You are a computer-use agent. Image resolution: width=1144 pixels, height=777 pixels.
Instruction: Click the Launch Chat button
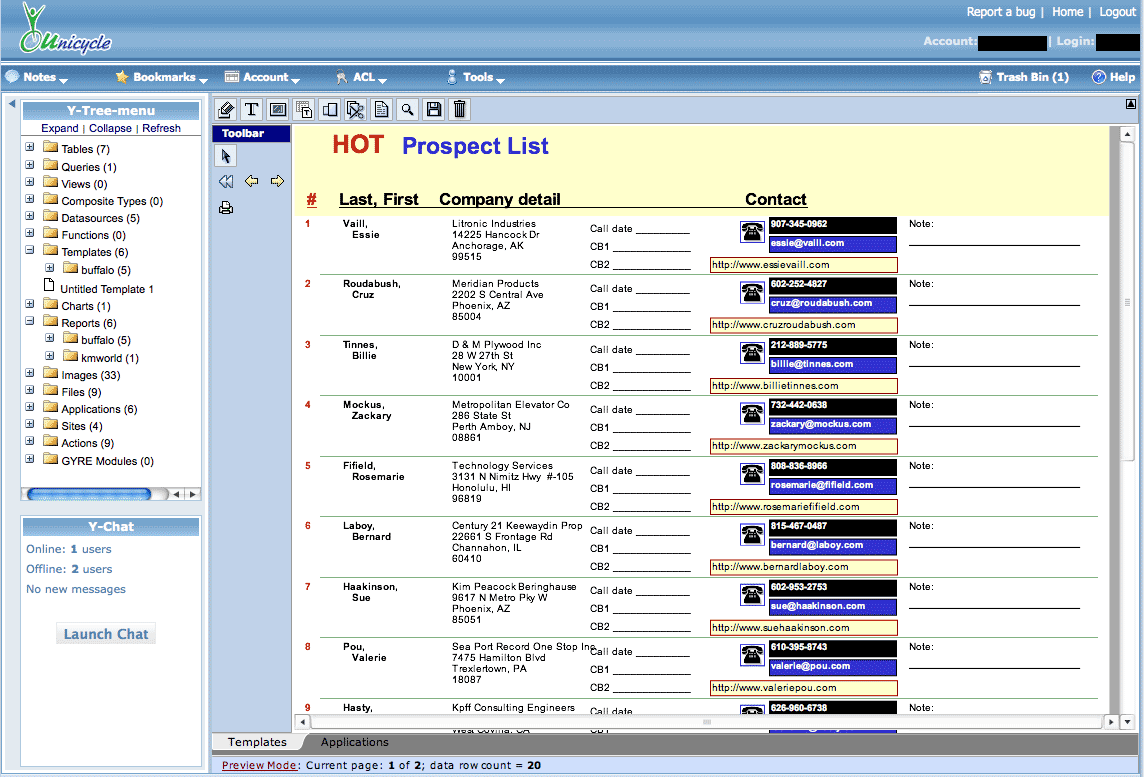(106, 634)
